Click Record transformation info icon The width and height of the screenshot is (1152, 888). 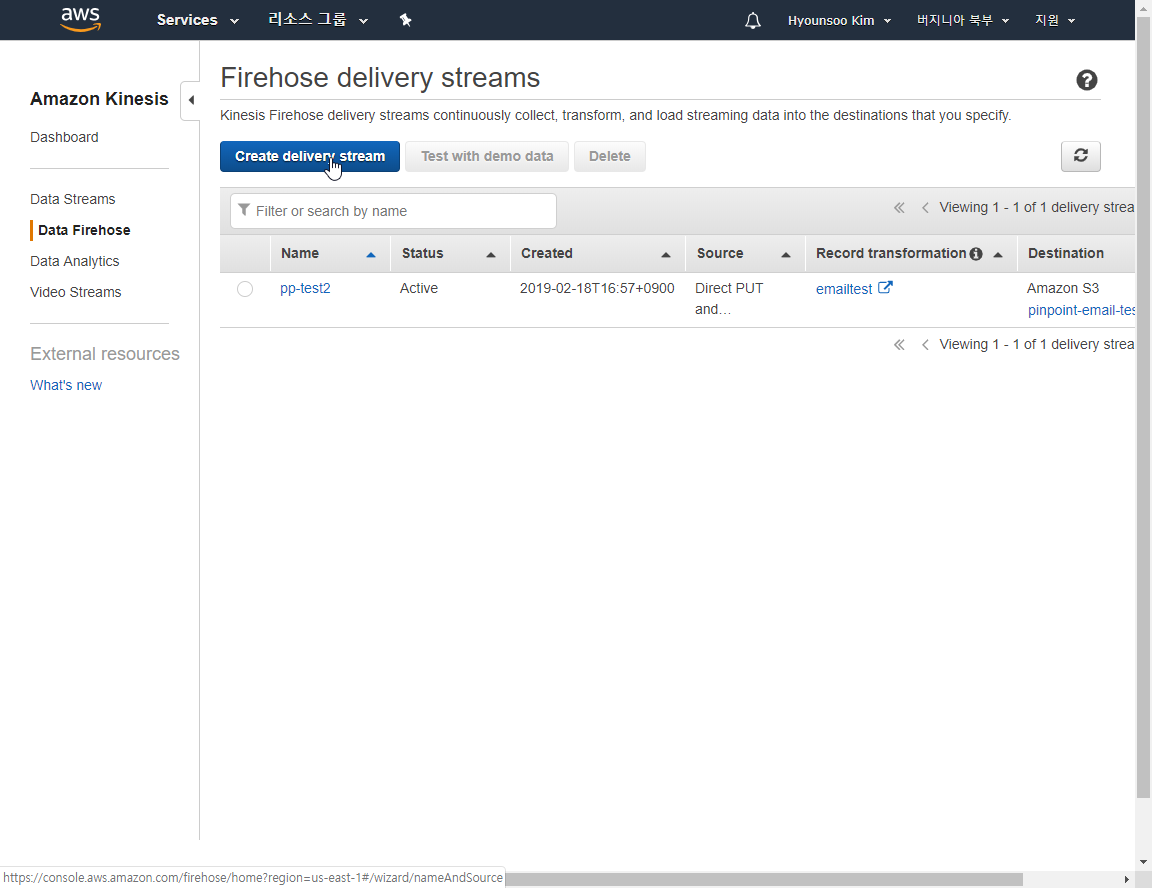[x=976, y=254]
